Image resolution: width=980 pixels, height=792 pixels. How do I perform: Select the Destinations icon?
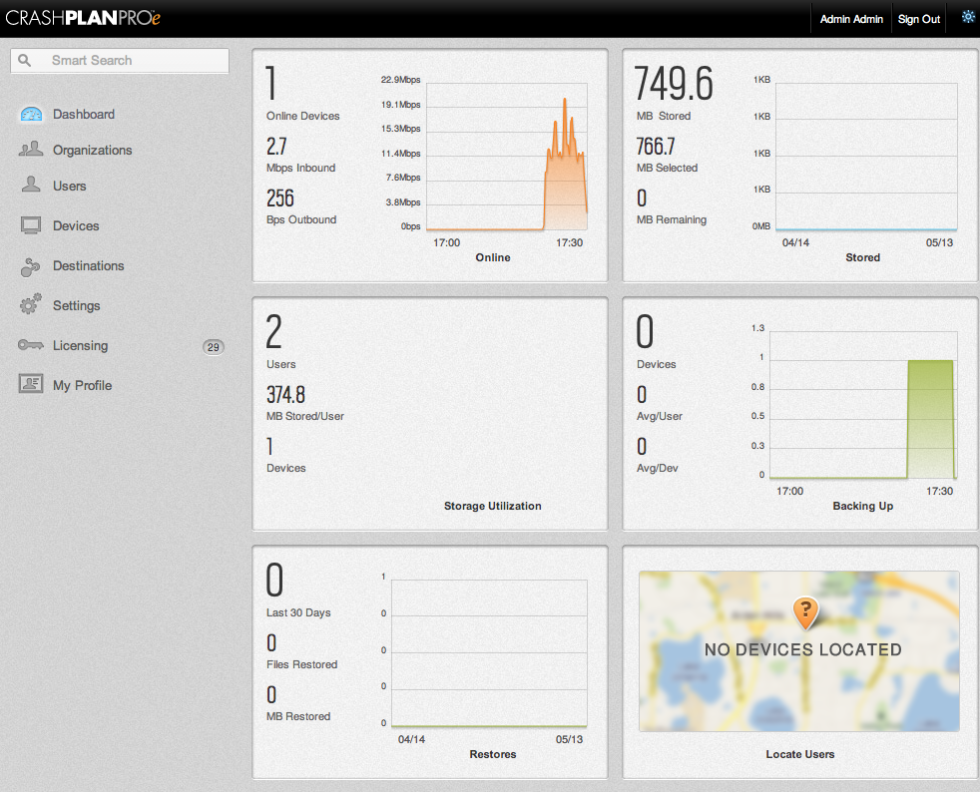point(30,265)
